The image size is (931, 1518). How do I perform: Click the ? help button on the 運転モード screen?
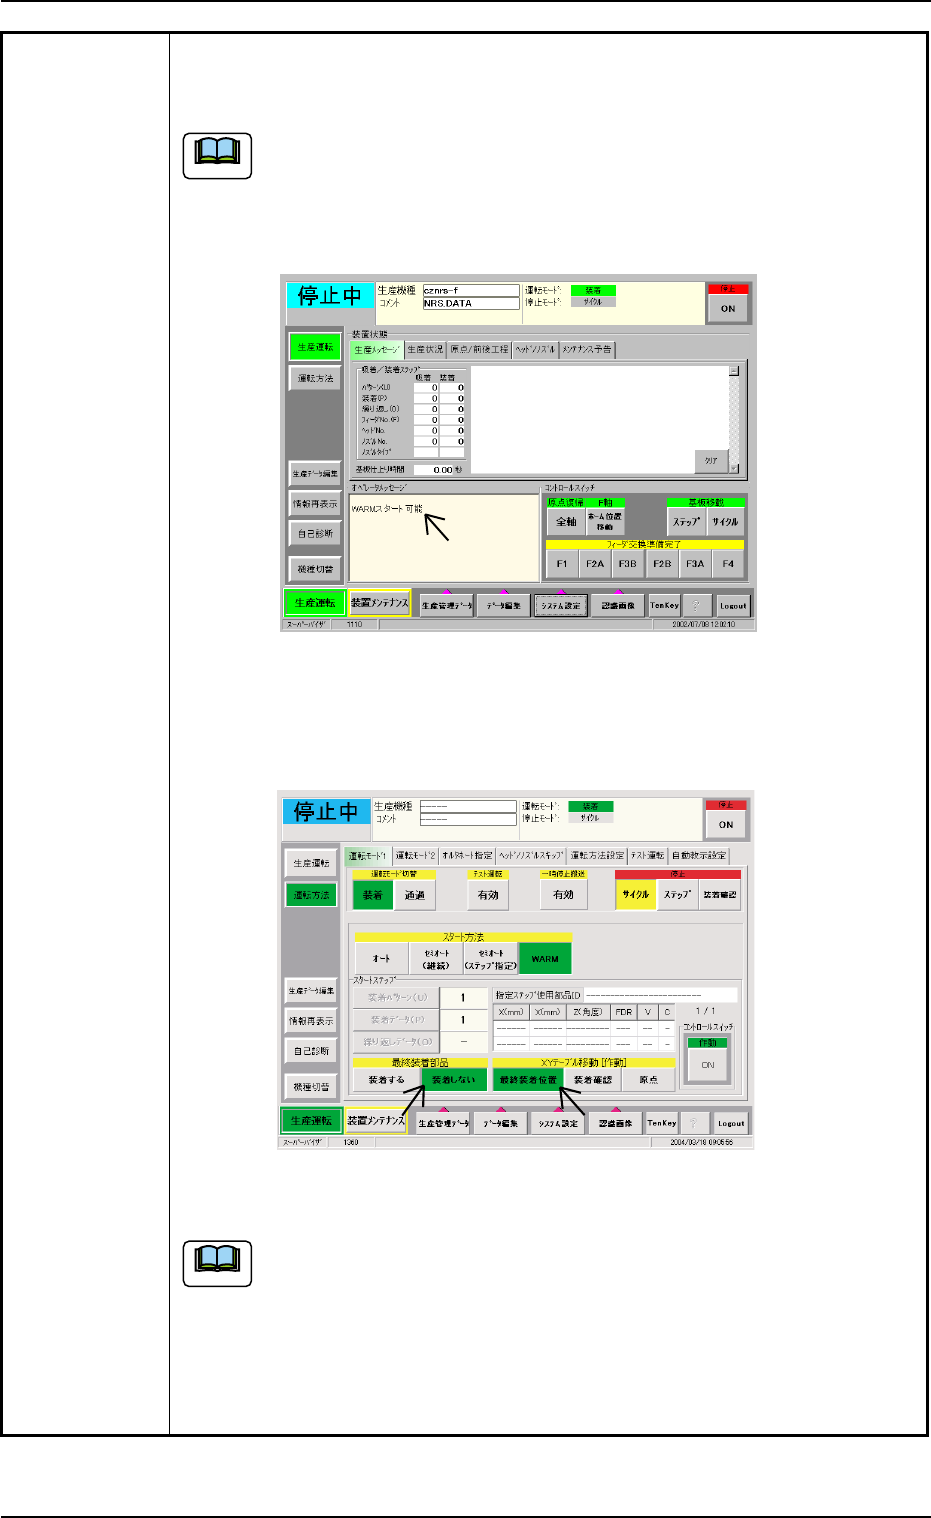pyautogui.click(x=695, y=1123)
